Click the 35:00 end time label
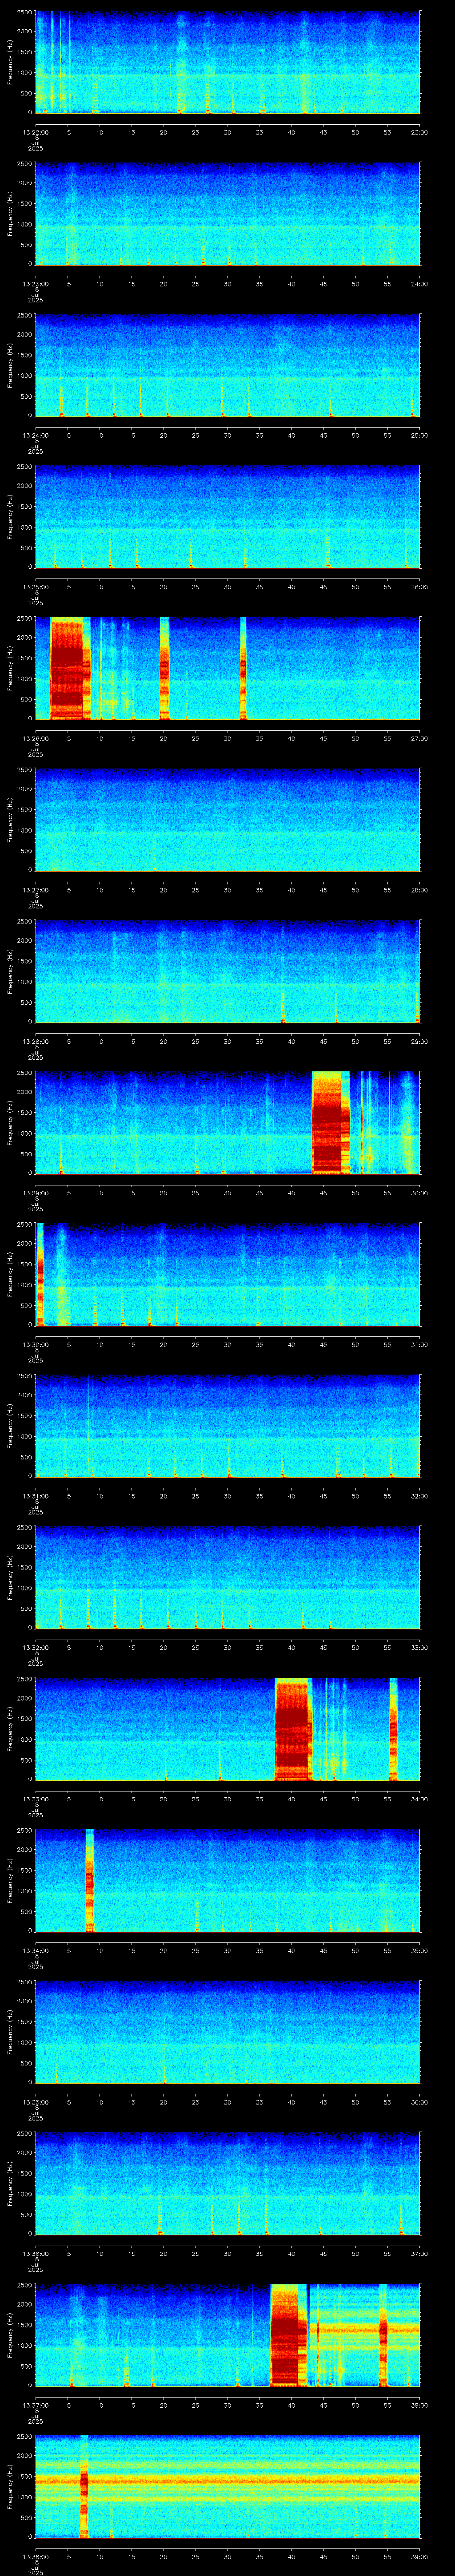Viewport: 455px width, 2576px height. [x=419, y=1950]
